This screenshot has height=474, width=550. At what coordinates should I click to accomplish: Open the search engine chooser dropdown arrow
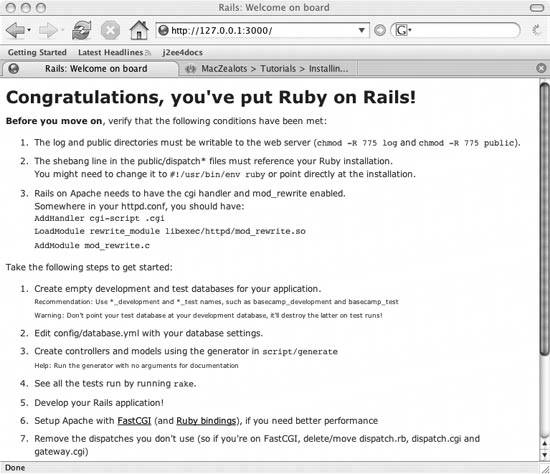pyautogui.click(x=410, y=30)
